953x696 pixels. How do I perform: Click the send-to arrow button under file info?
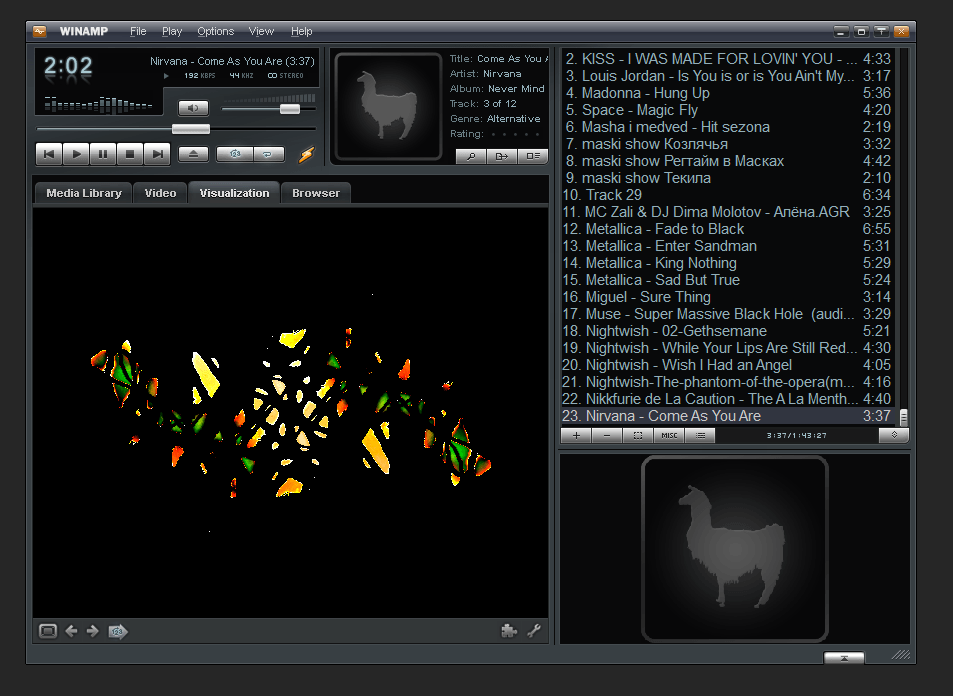point(502,156)
